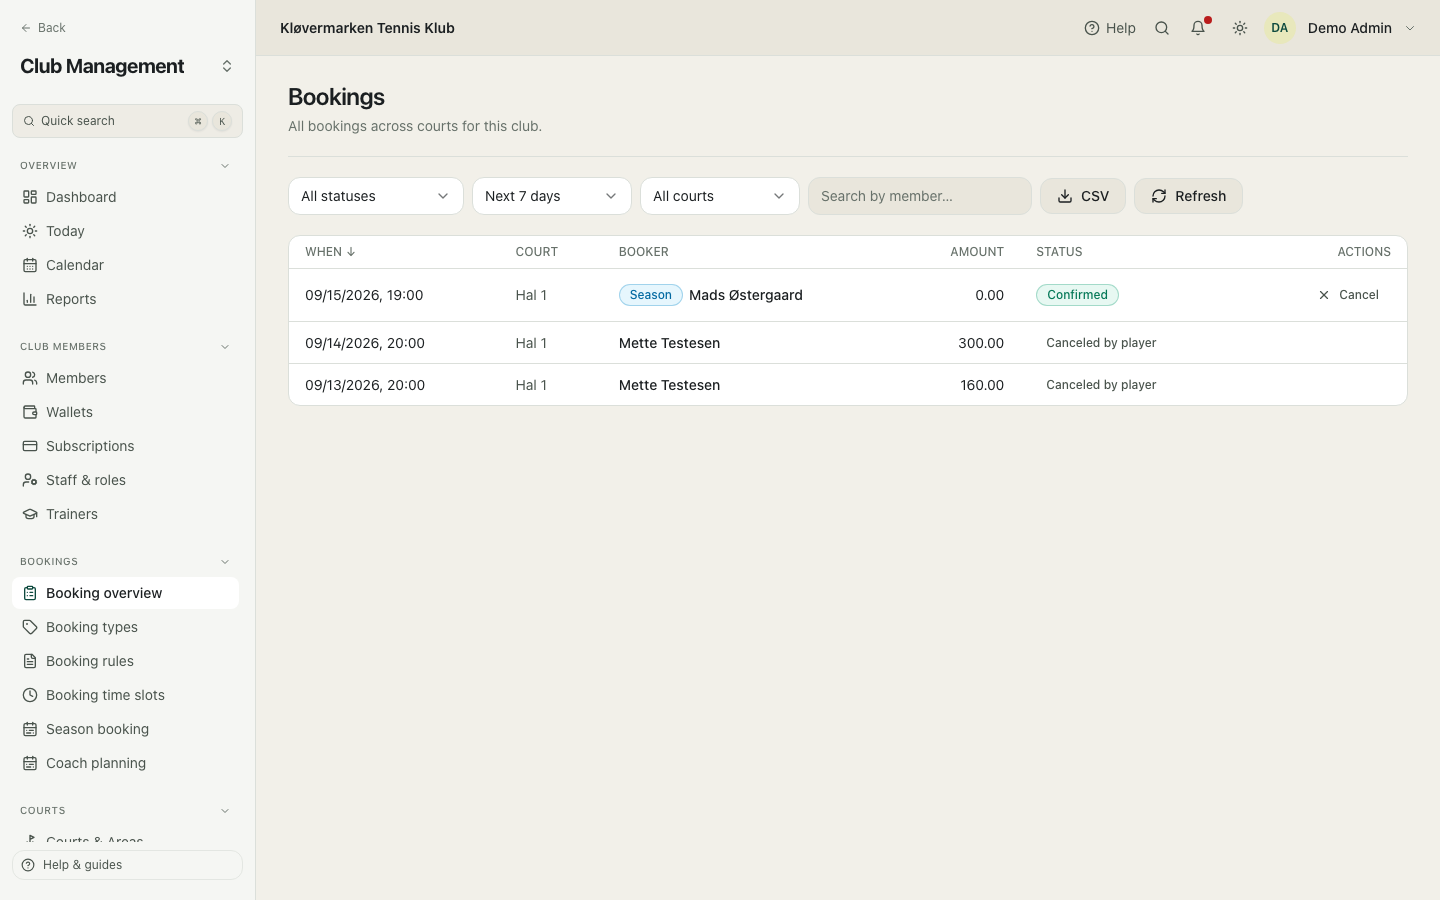The image size is (1440, 900).
Task: Click the Members people icon
Action: click(30, 378)
